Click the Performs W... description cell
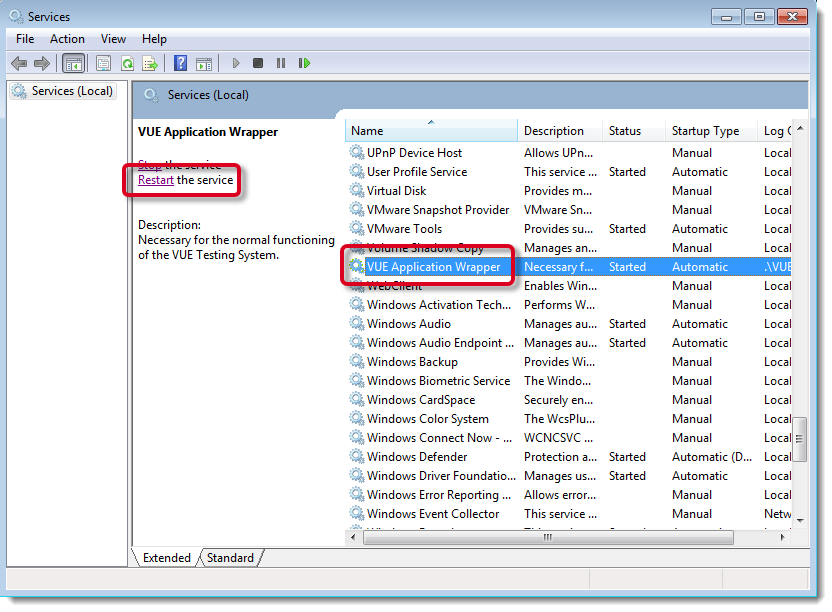832x612 pixels. pyautogui.click(x=559, y=305)
